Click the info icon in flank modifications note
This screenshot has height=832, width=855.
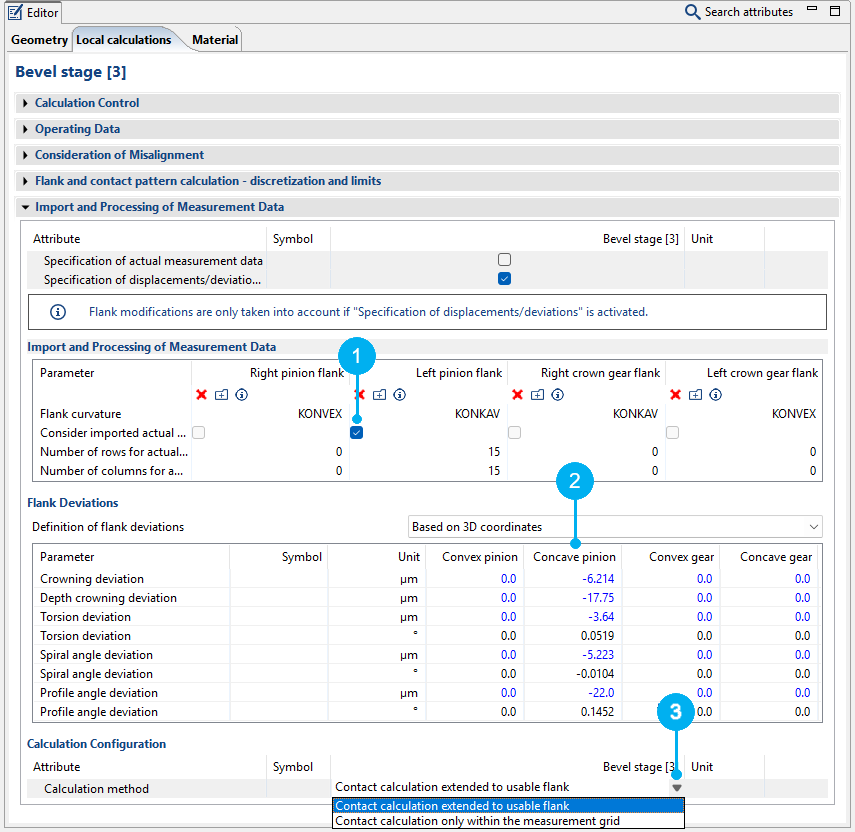tap(58, 312)
